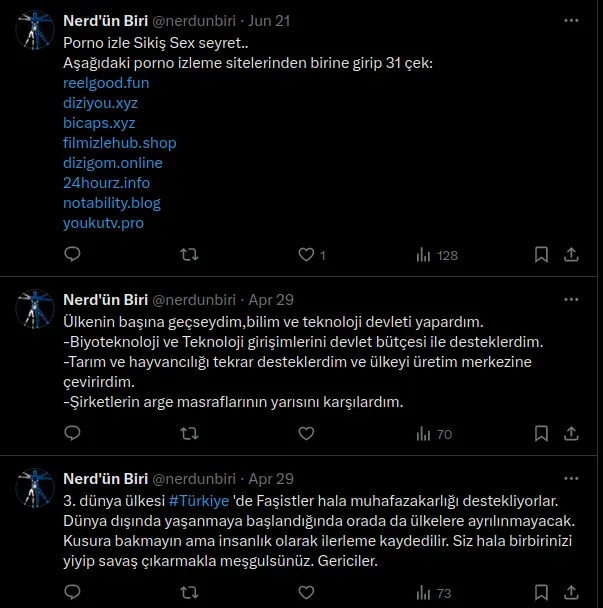Screen dimensions: 603x608
Task: View analytics showing 128 views
Action: coord(437,256)
